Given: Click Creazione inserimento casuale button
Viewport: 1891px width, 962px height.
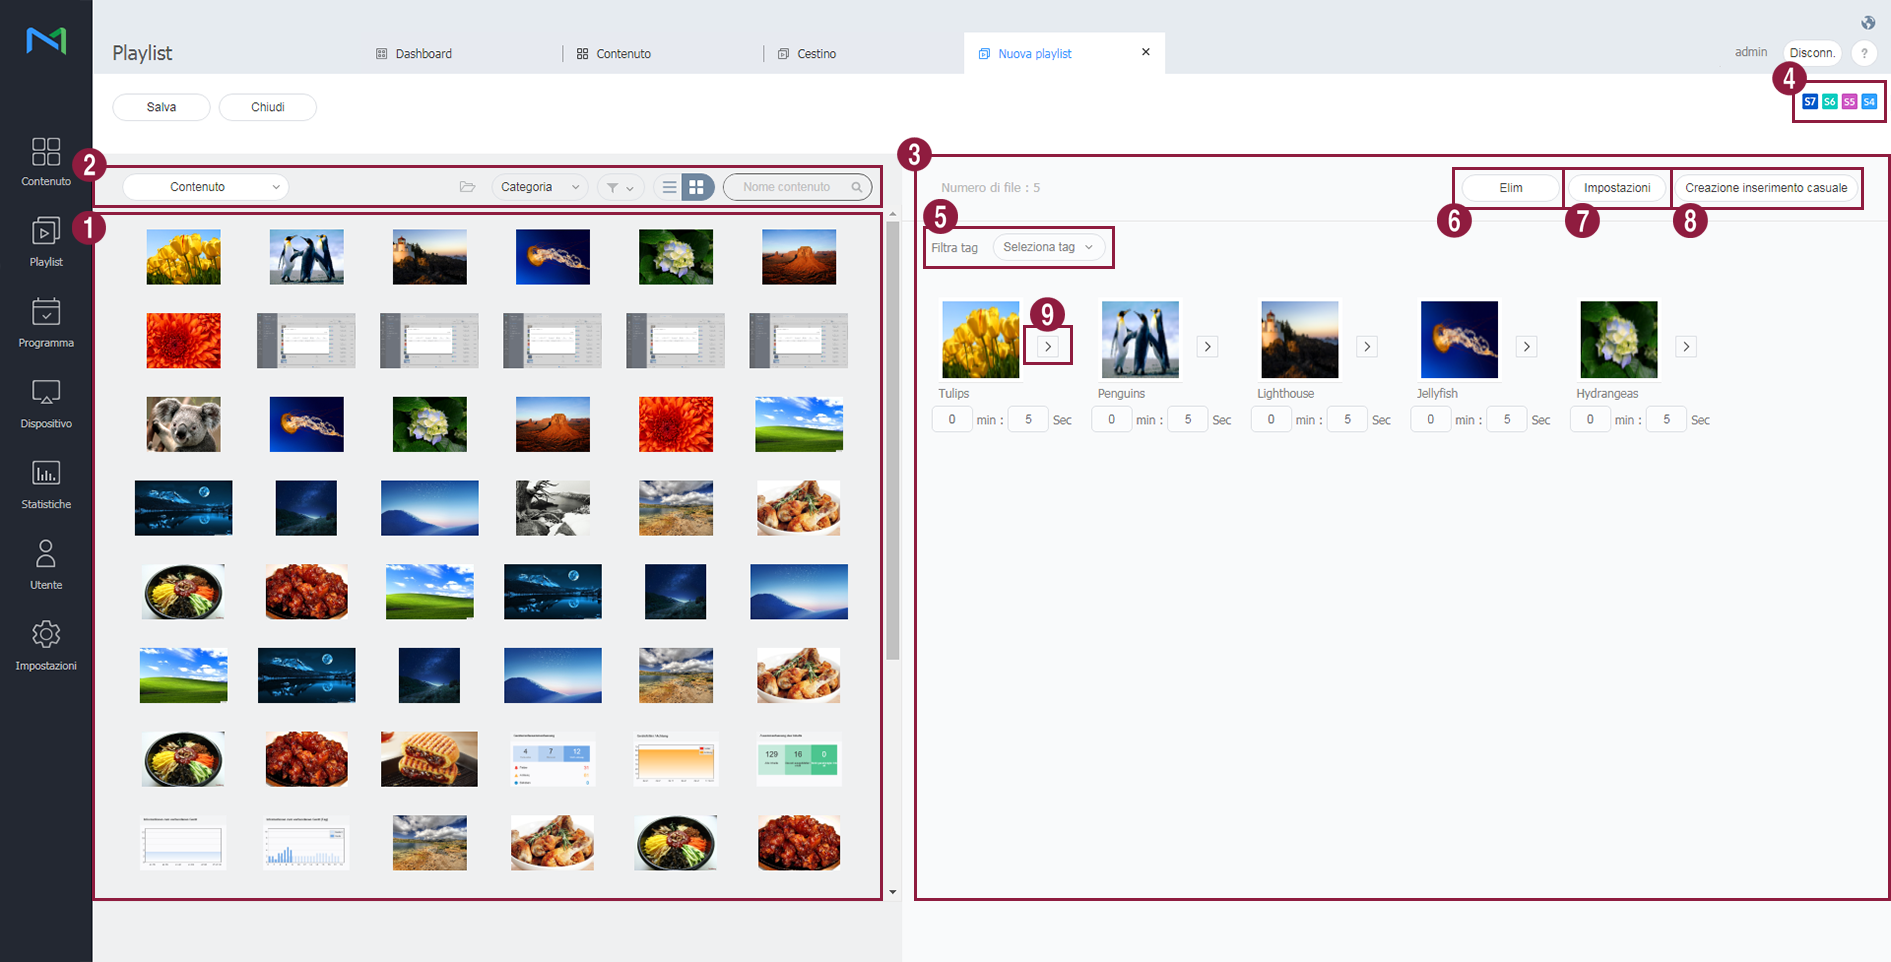Looking at the screenshot, I should click(x=1765, y=188).
